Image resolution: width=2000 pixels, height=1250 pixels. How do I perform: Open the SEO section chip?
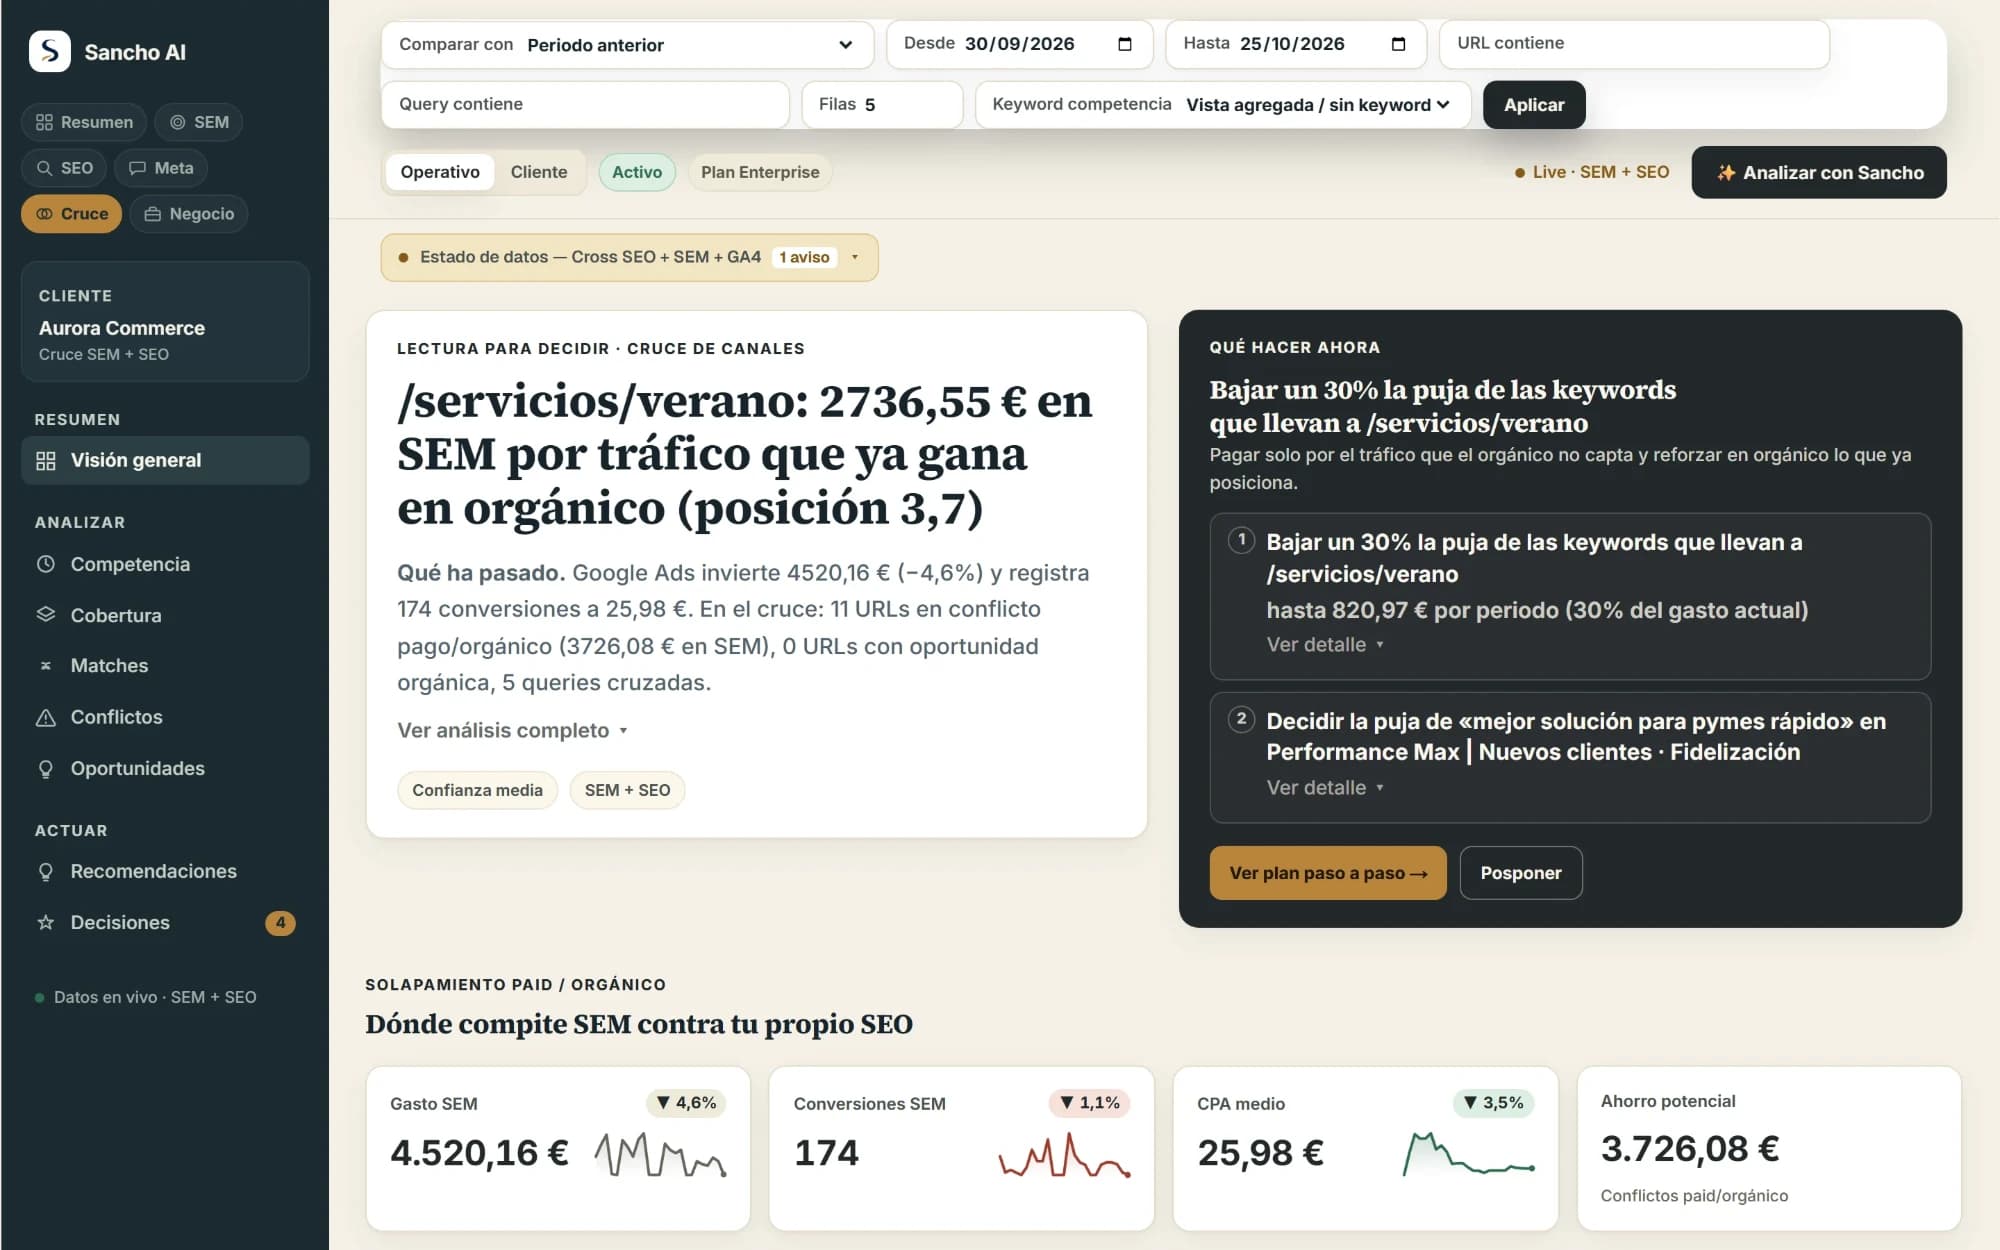tap(64, 168)
